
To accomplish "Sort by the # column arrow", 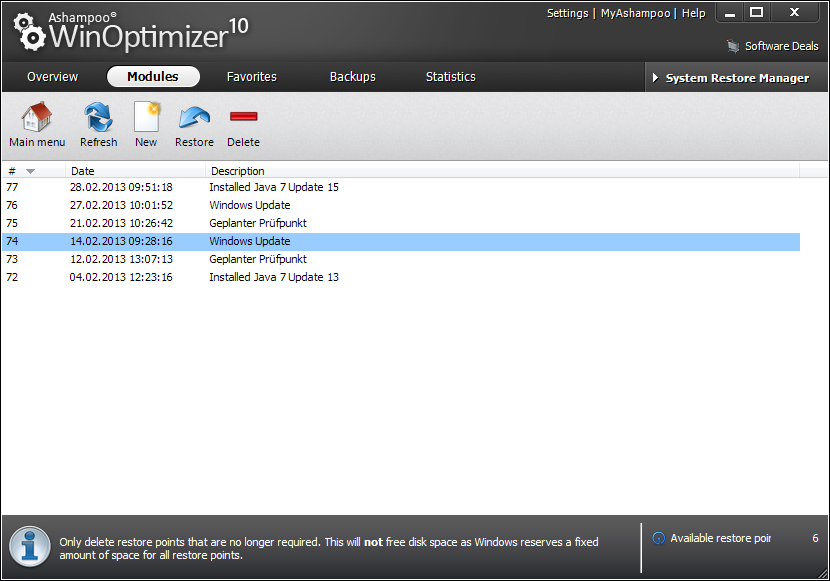I will click(30, 171).
